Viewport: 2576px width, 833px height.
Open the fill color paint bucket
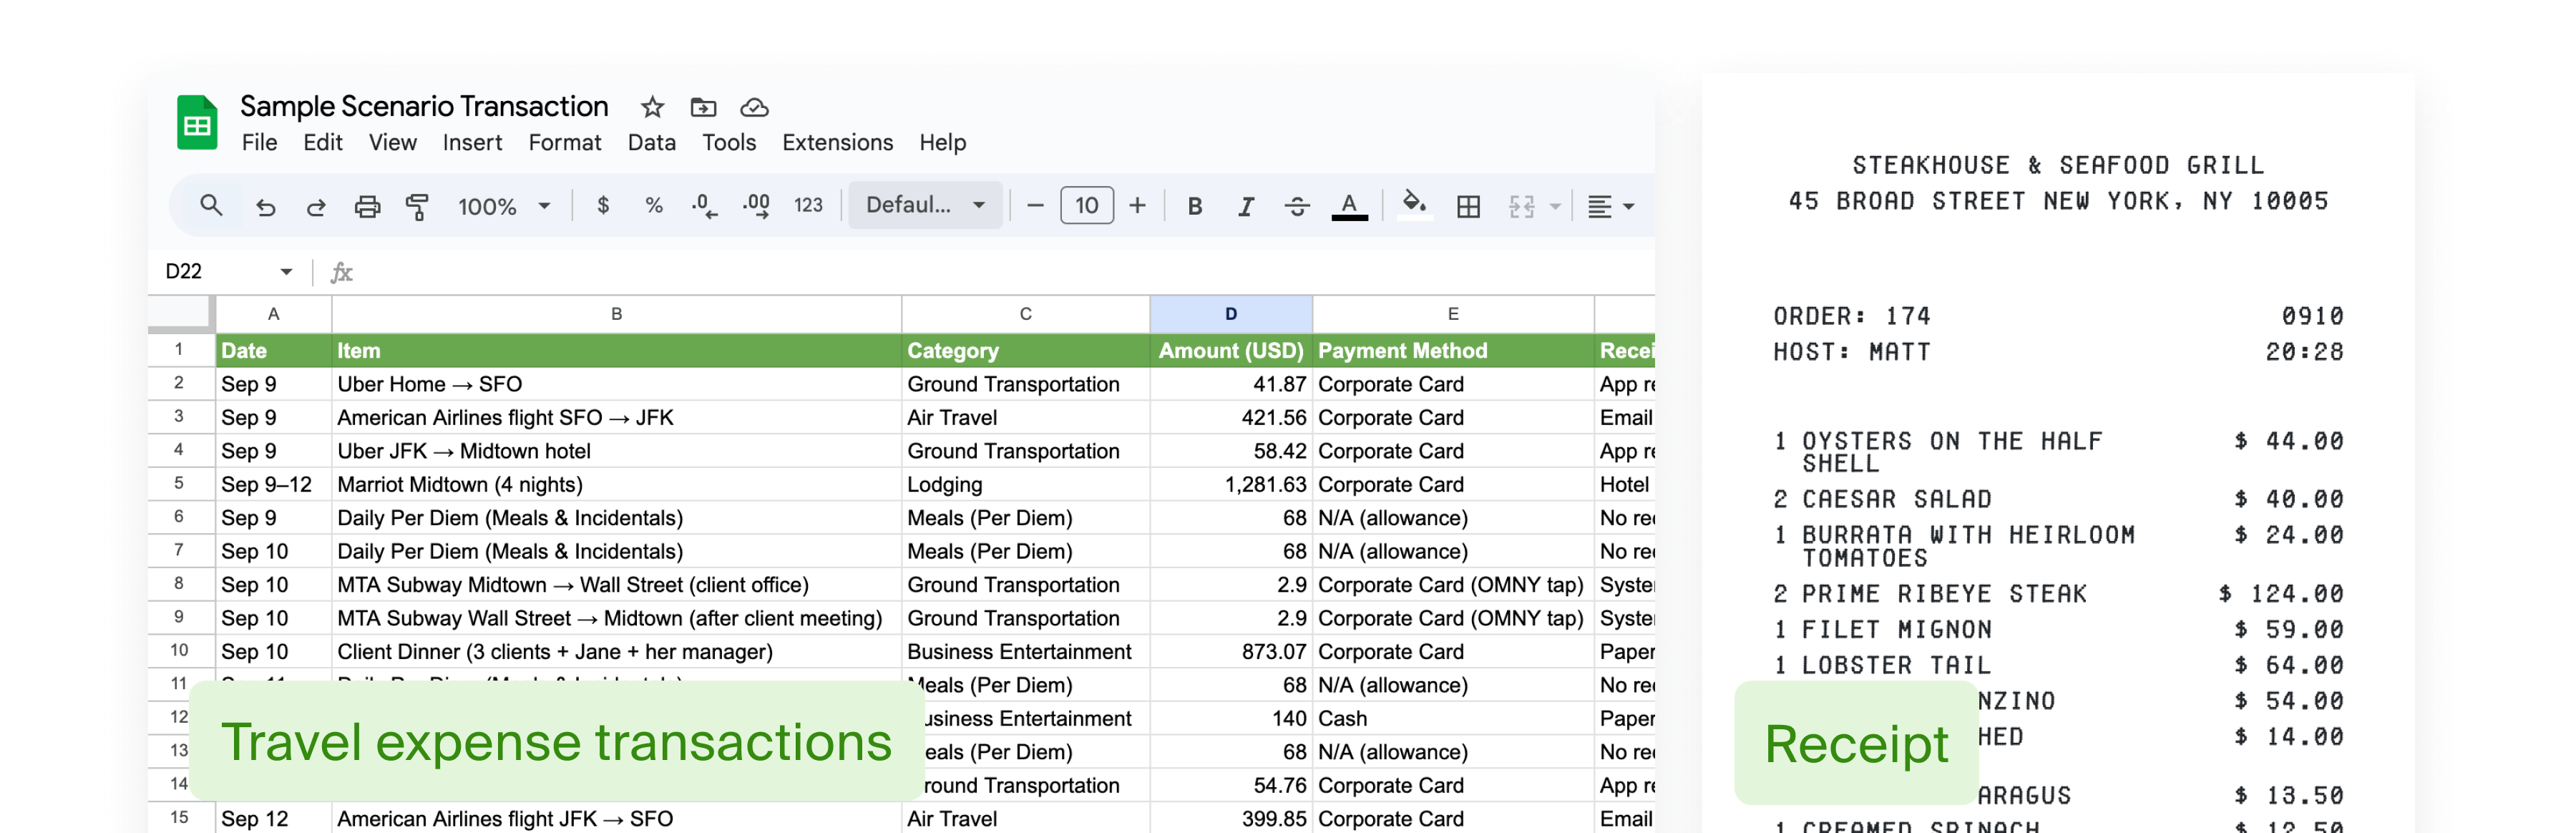tap(1413, 205)
